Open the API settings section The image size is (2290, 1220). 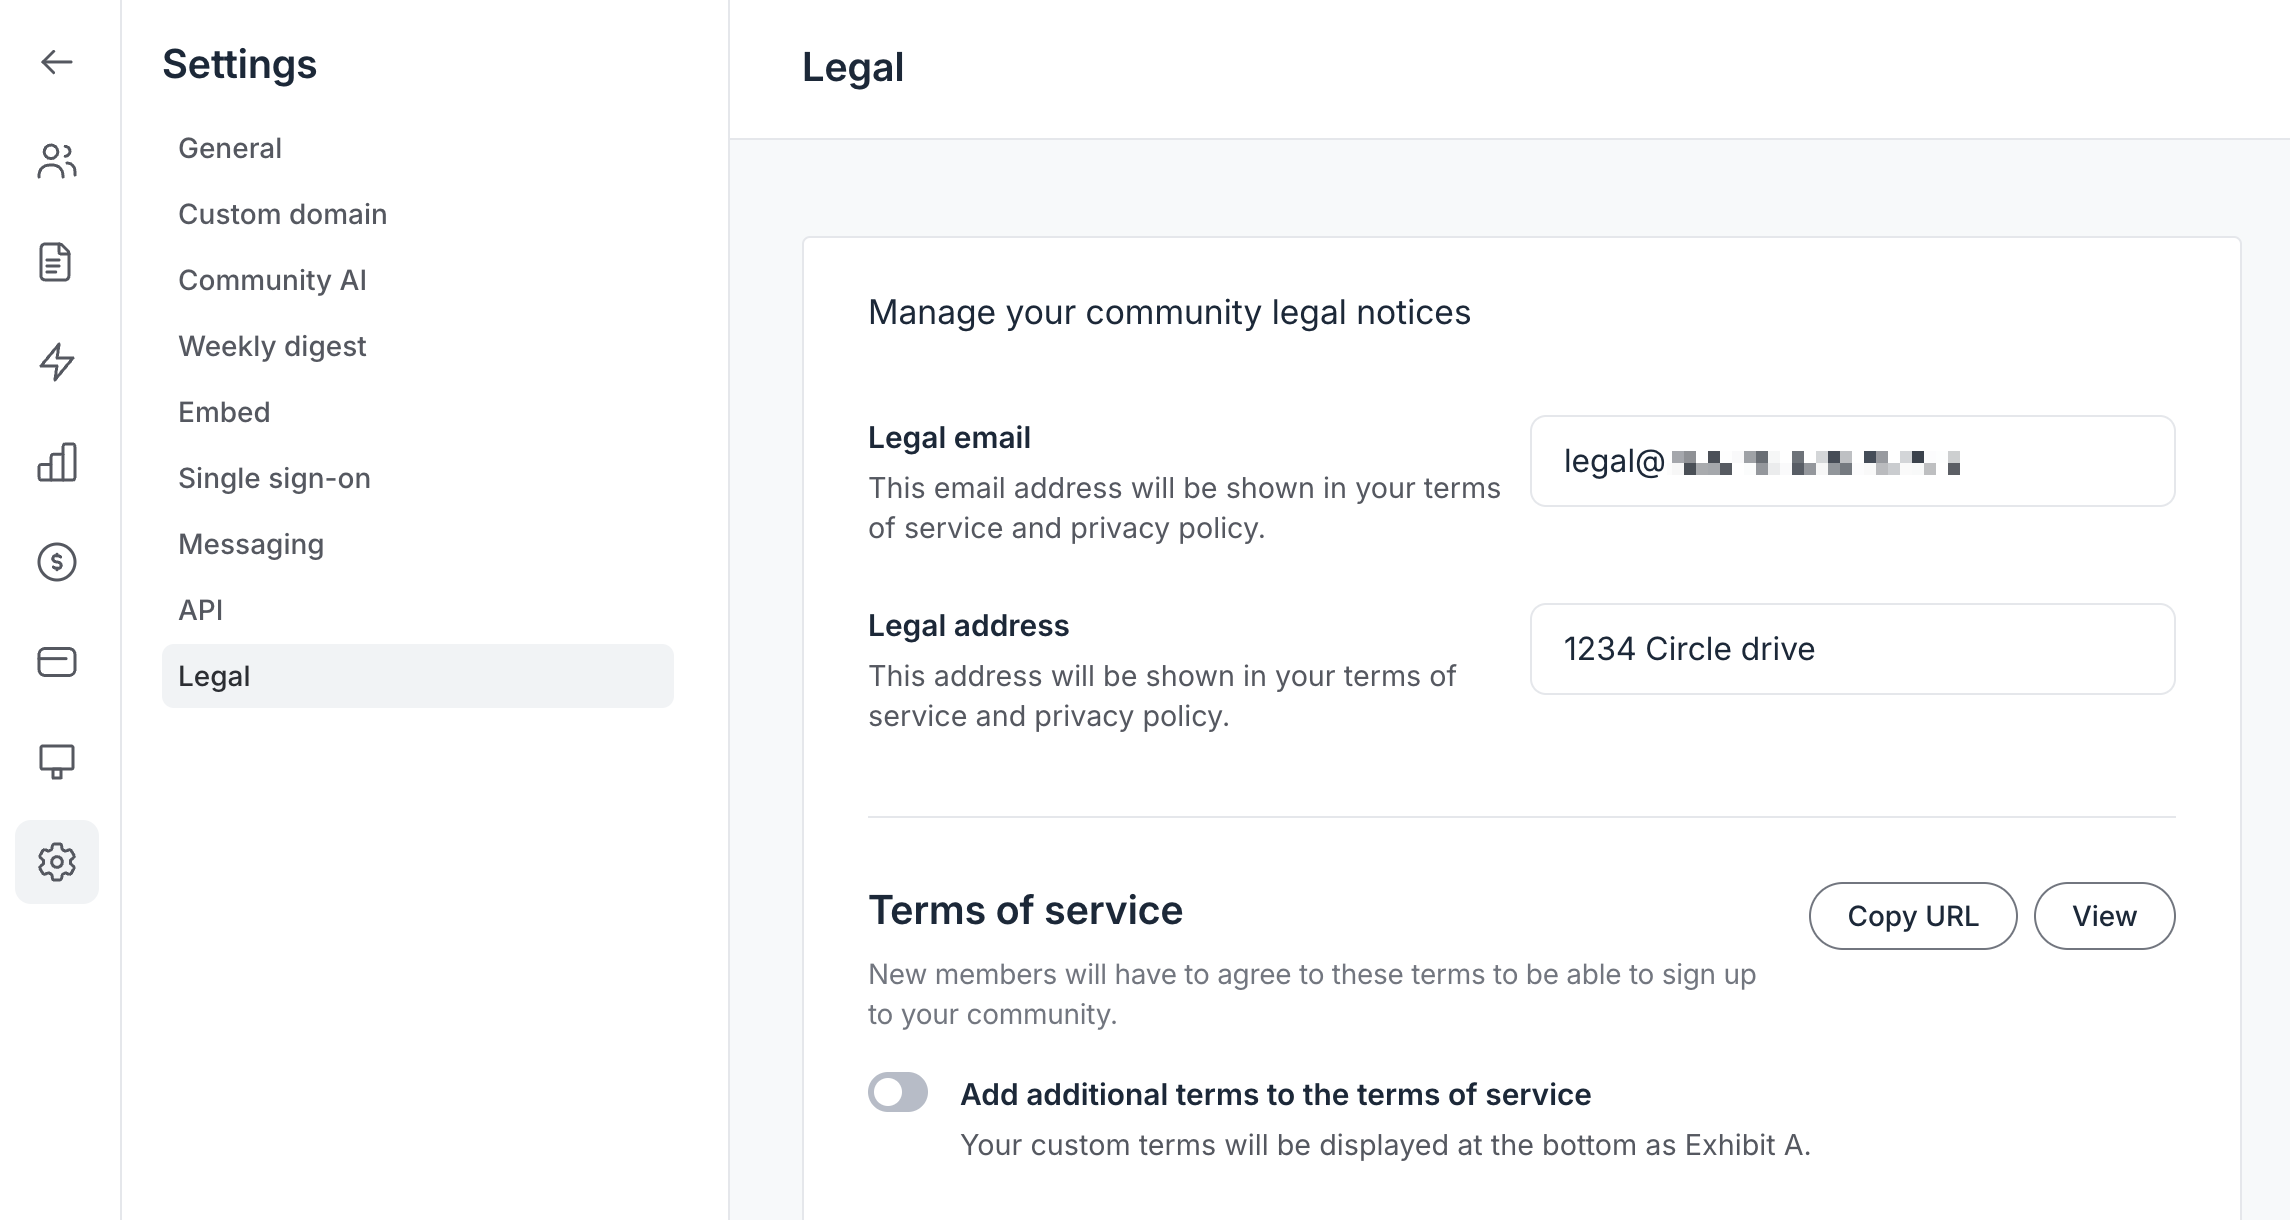(199, 609)
